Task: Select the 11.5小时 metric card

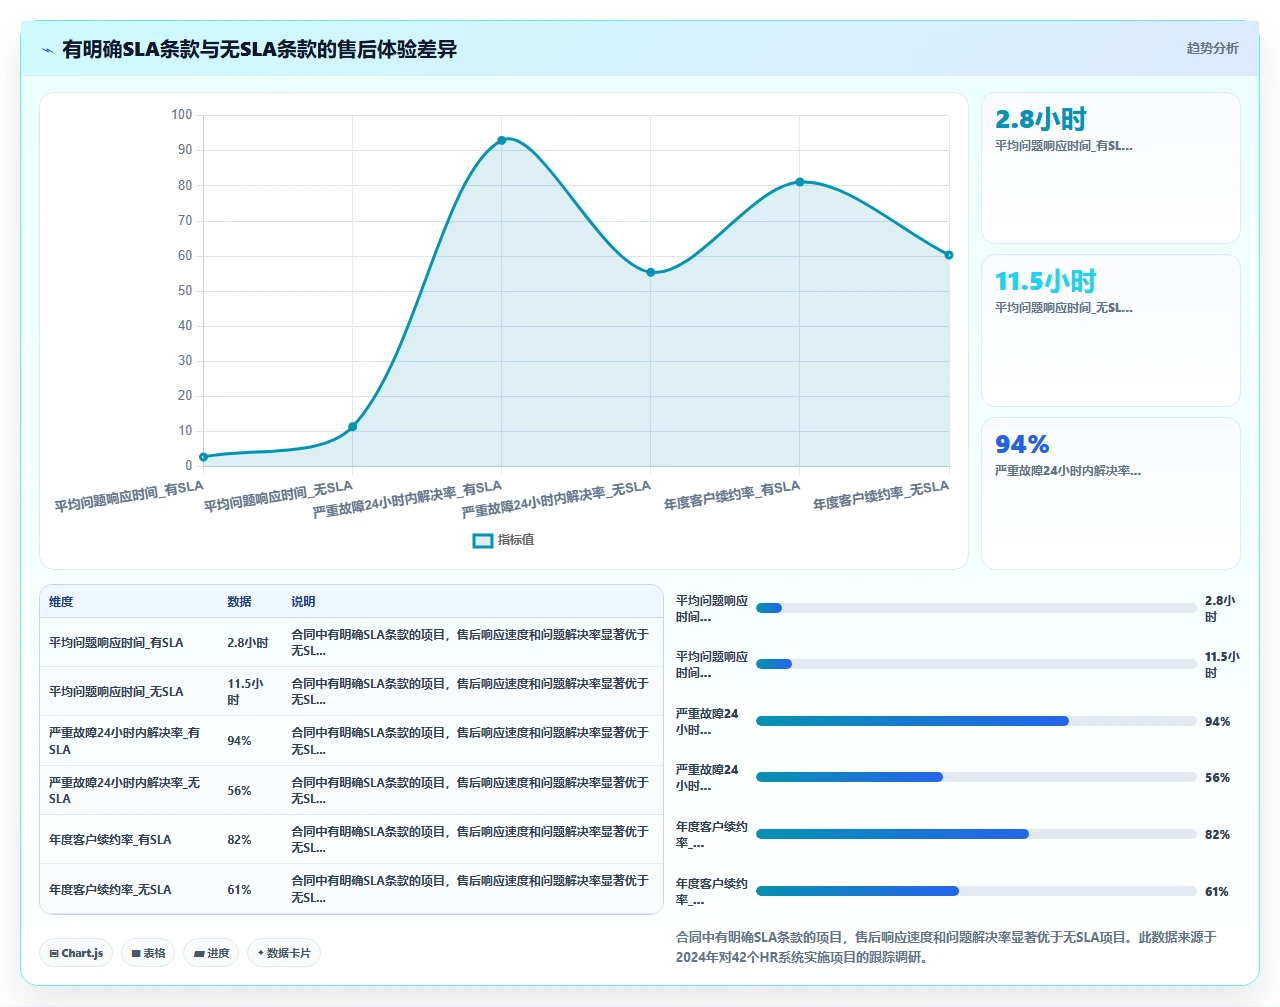Action: point(1111,331)
